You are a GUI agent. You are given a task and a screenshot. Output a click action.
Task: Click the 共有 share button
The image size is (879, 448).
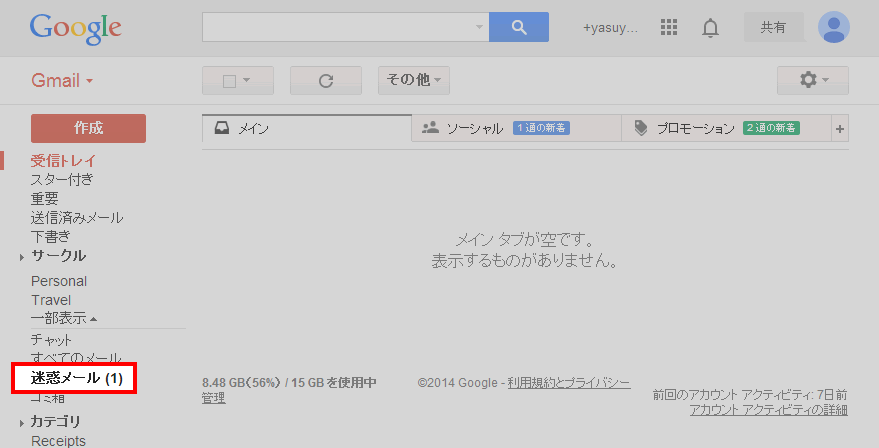click(x=773, y=28)
